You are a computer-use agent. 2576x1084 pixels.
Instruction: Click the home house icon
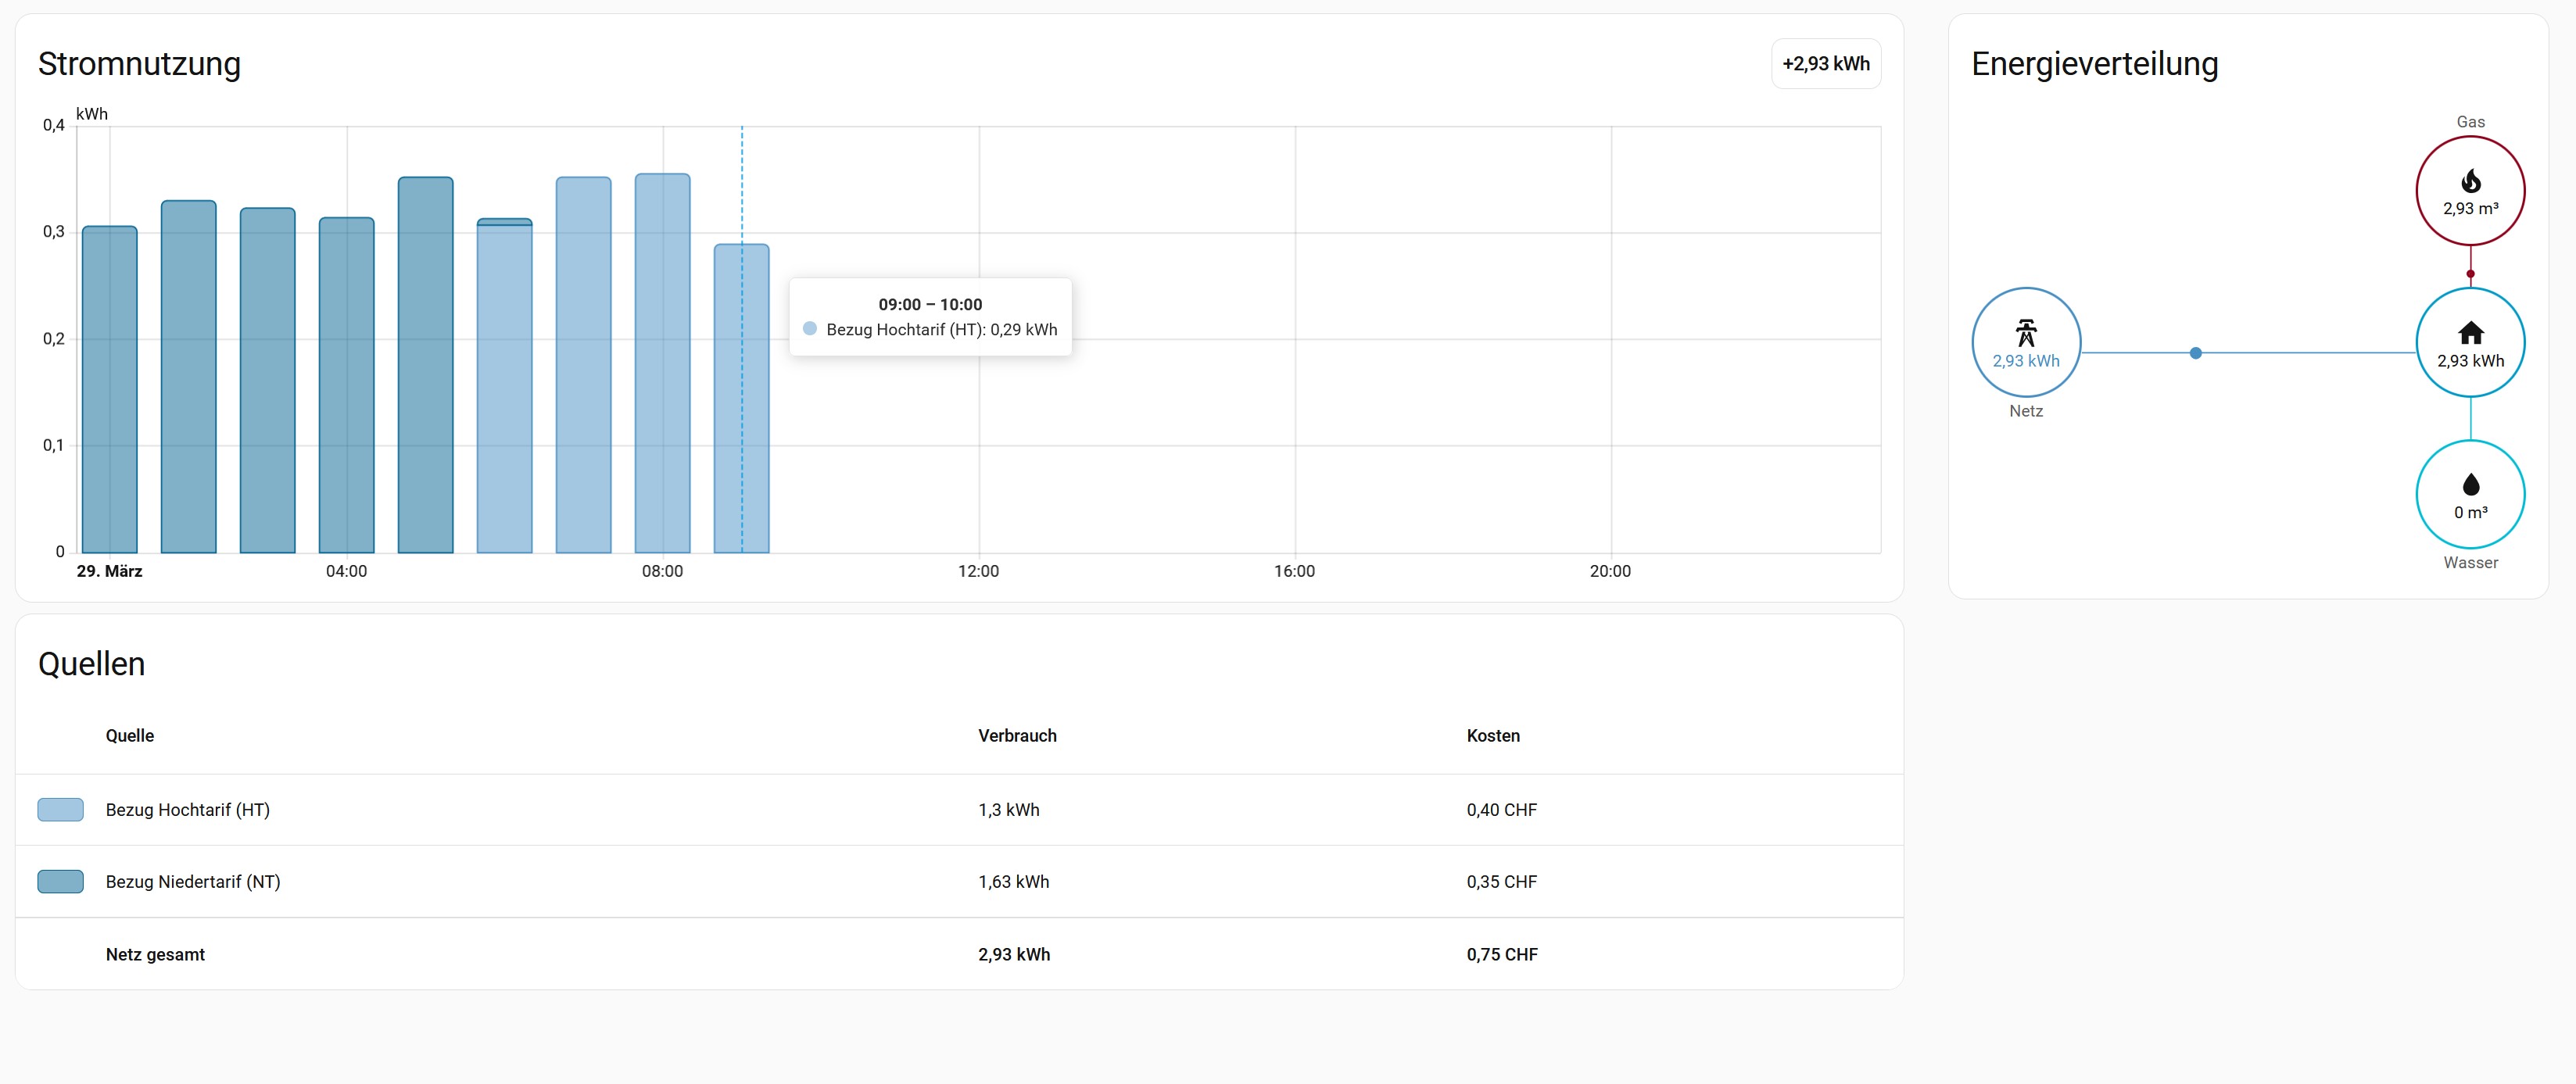click(2470, 333)
